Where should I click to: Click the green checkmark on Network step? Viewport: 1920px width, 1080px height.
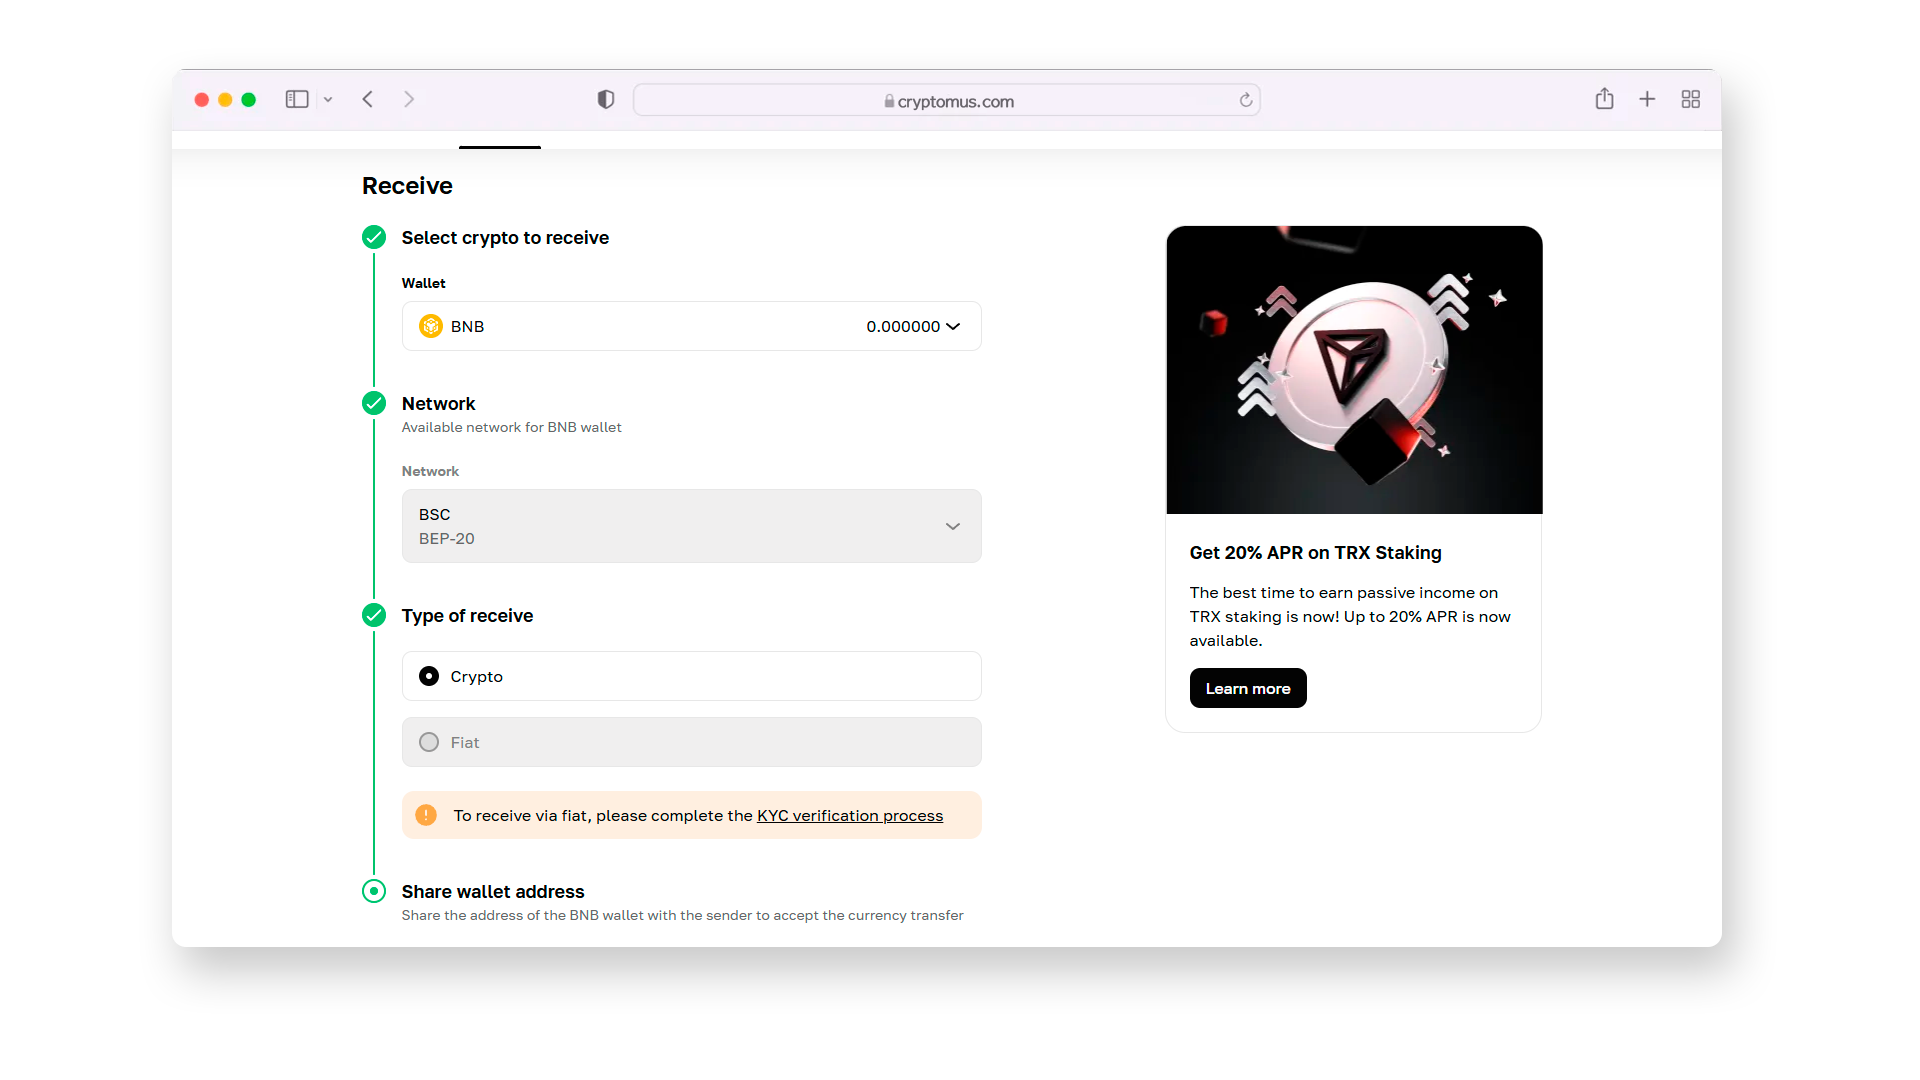pos(375,404)
